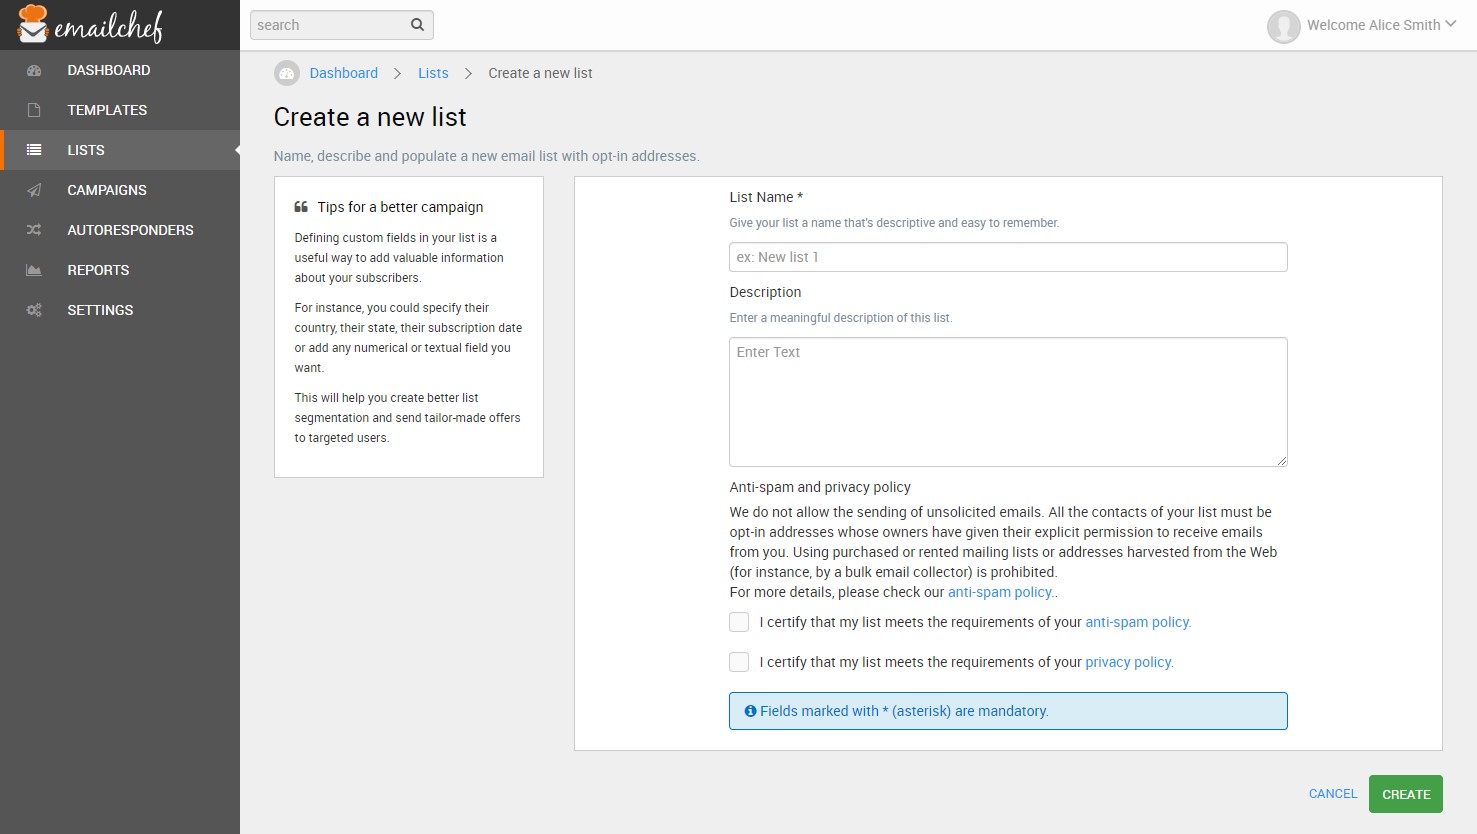This screenshot has width=1477, height=834.
Task: Click the quote icon beside Tips heading
Action: tap(301, 207)
